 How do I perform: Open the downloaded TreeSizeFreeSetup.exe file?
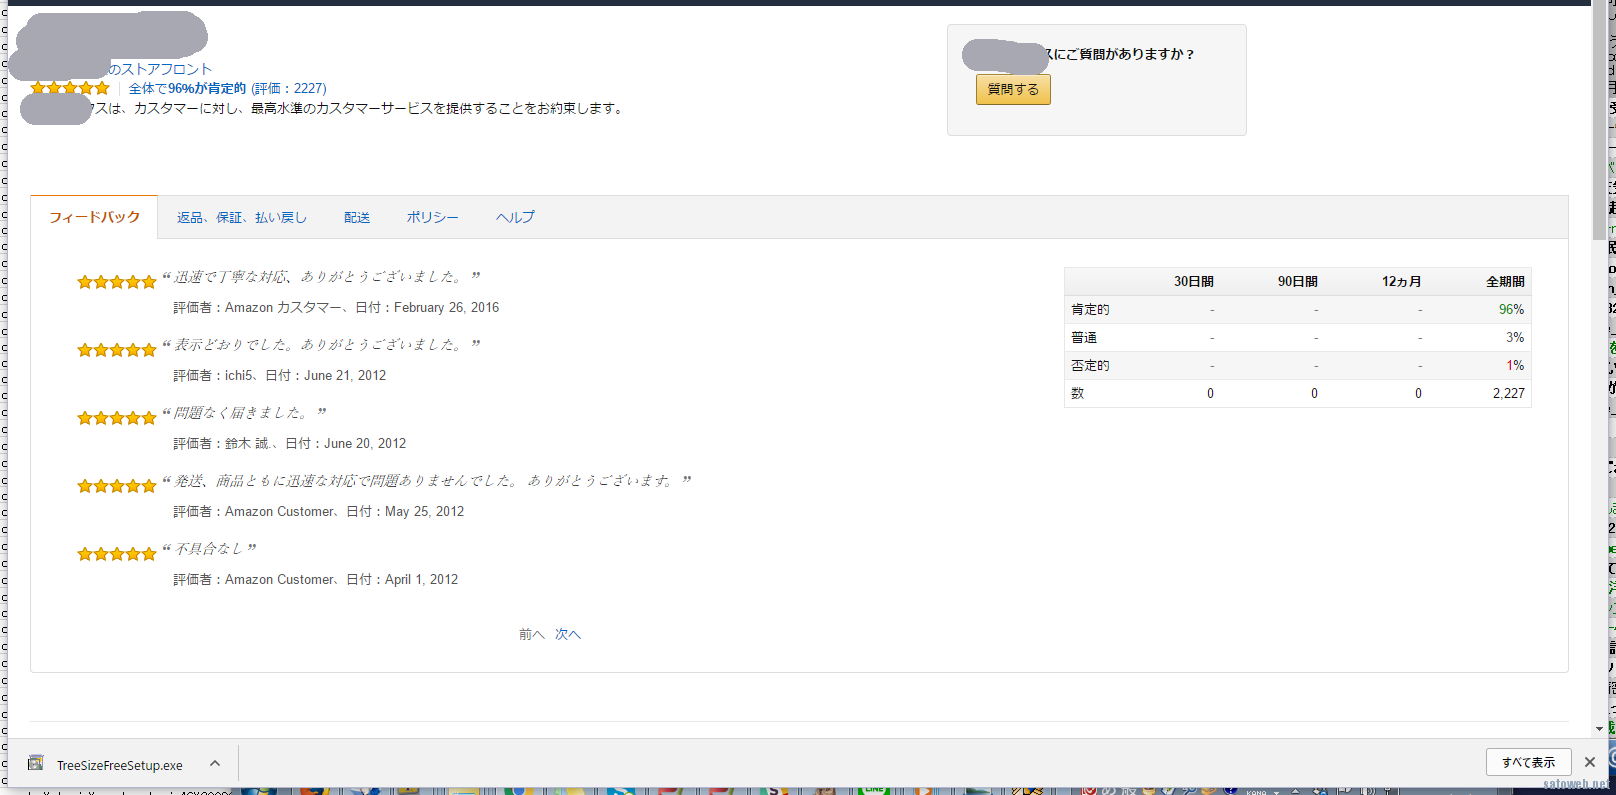click(119, 765)
